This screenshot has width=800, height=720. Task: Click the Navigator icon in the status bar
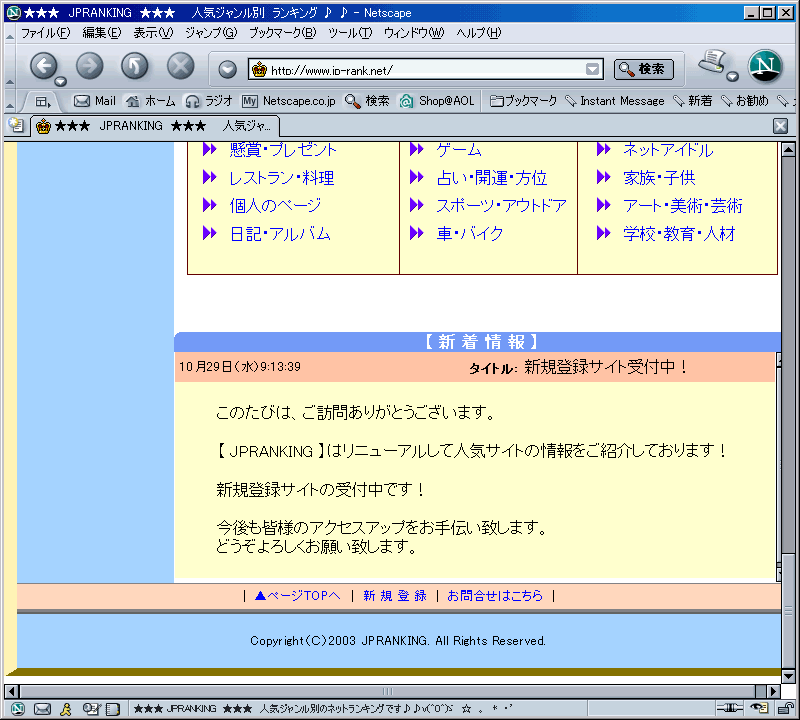pos(18,708)
